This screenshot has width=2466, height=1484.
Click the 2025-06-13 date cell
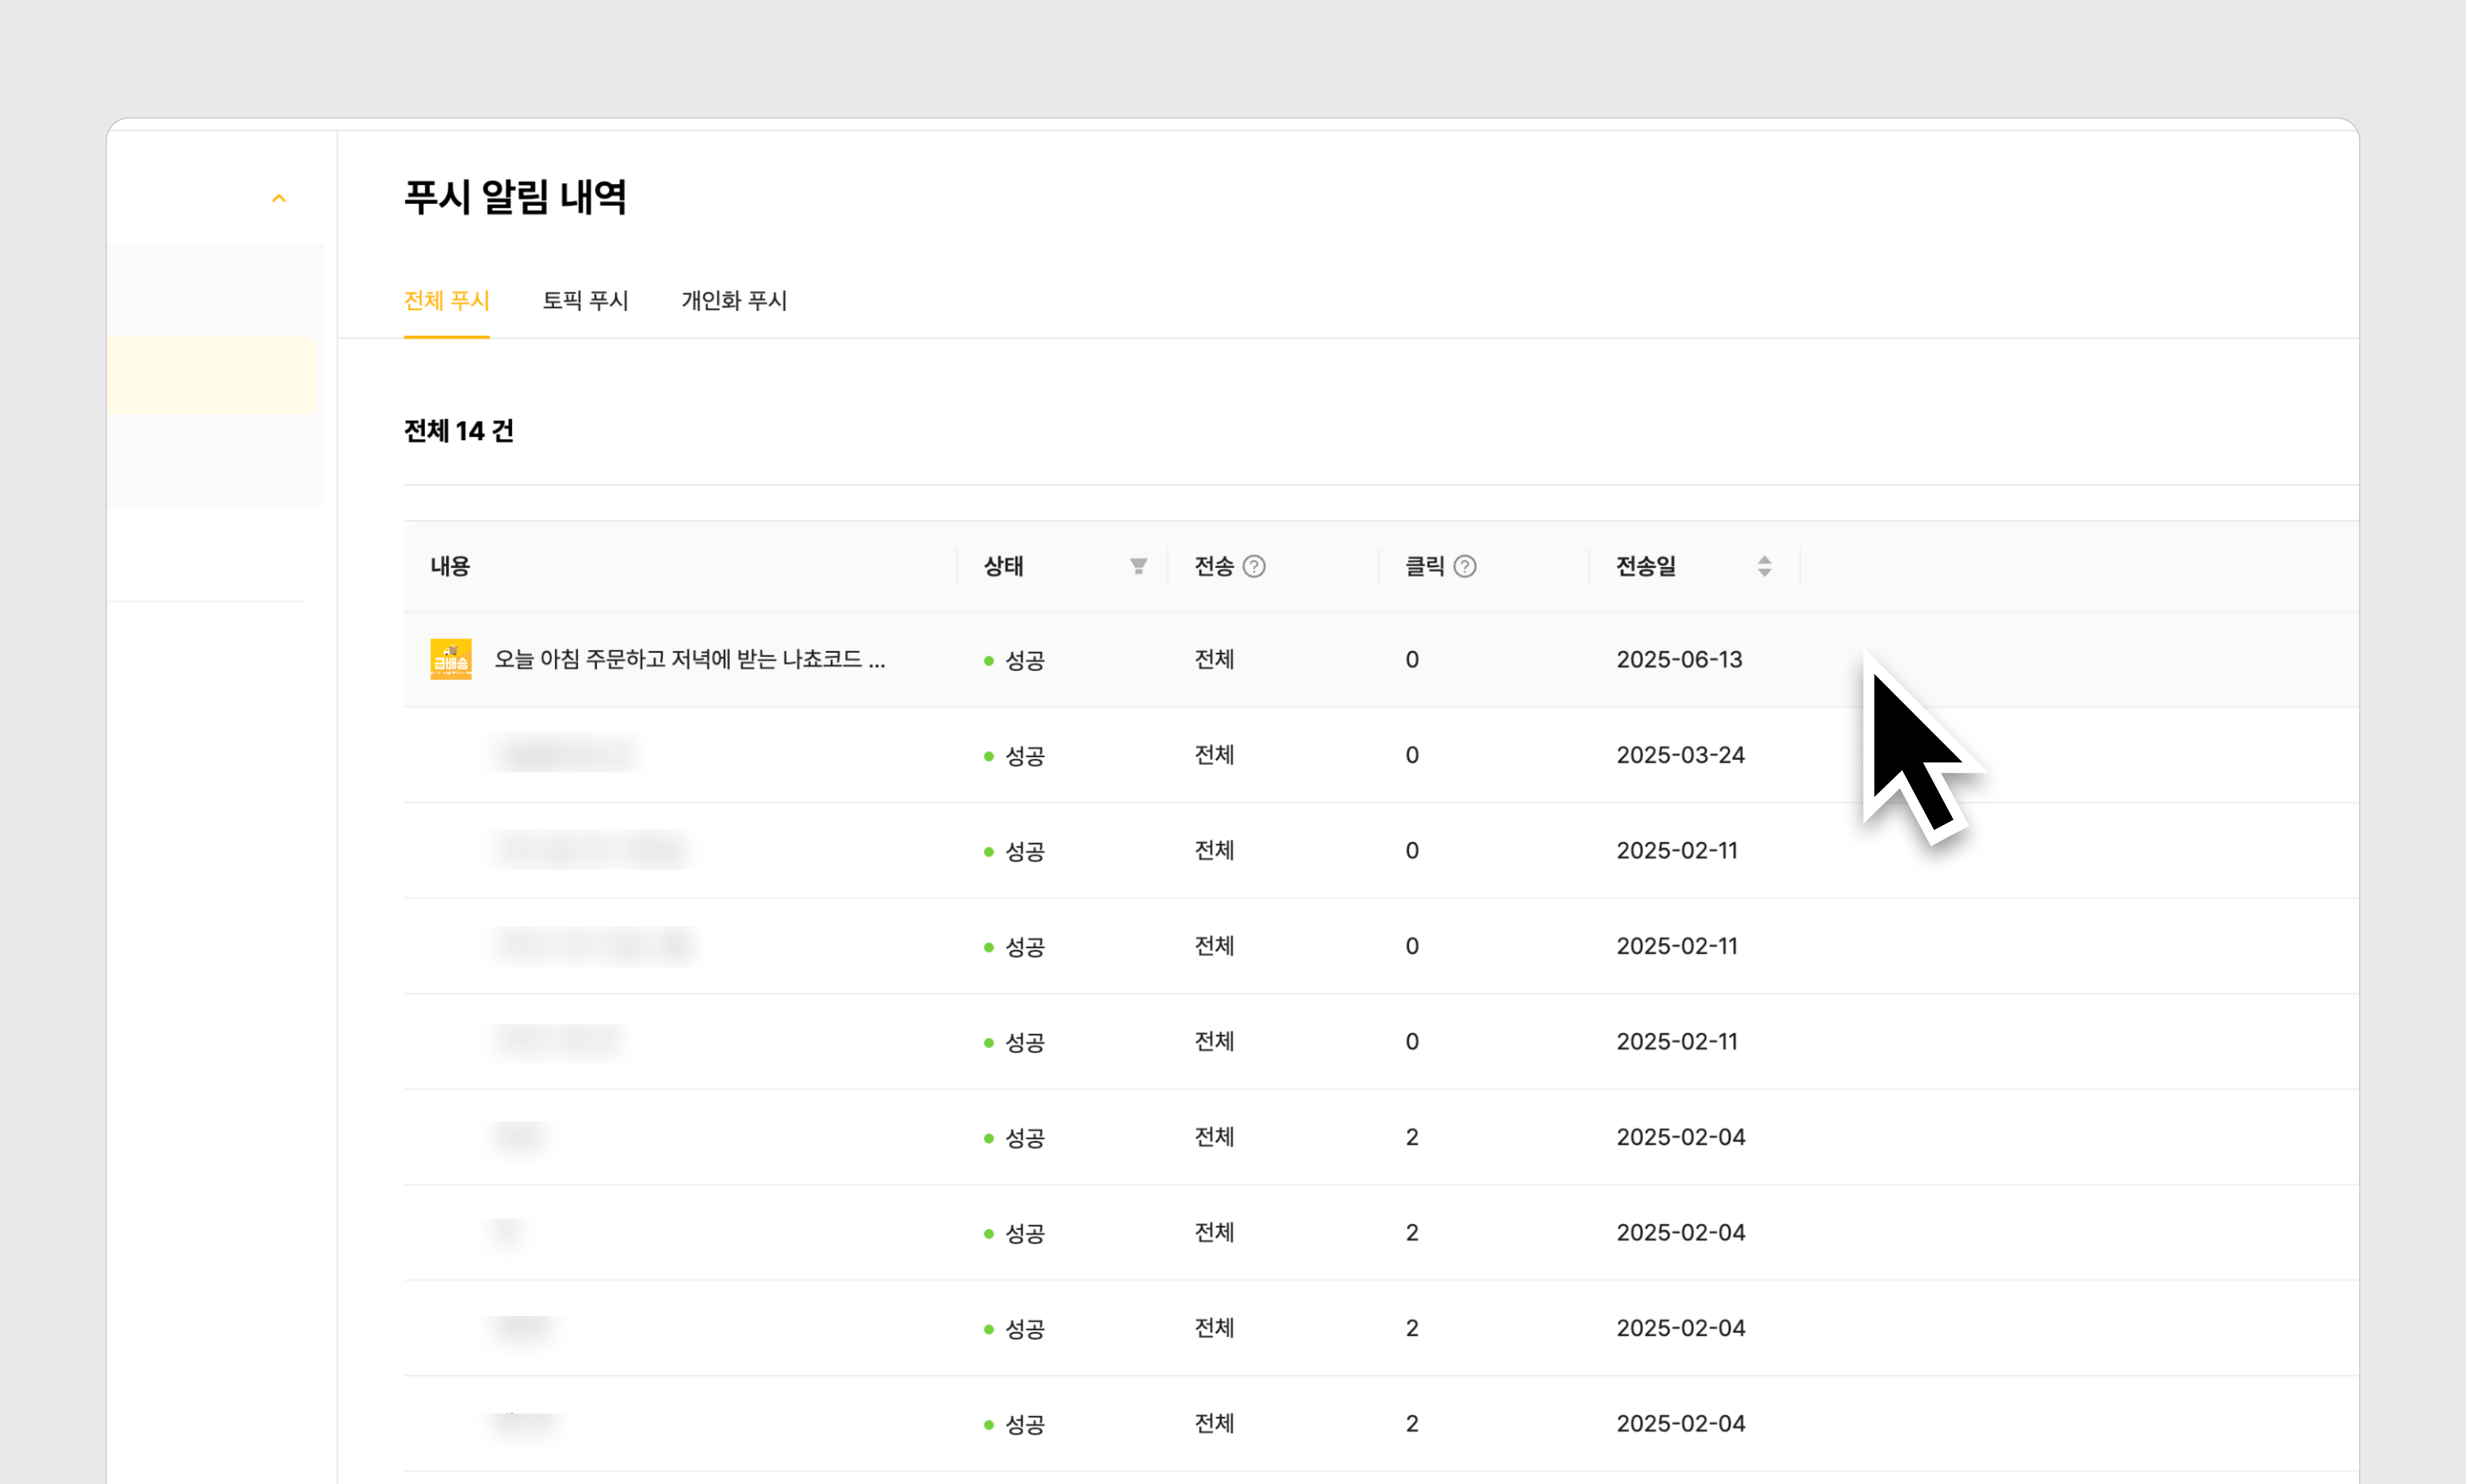tap(1679, 660)
